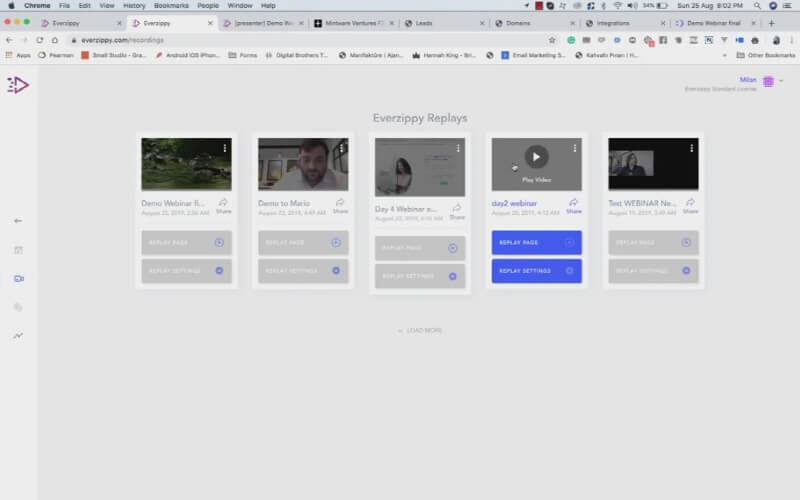Switch to the first Everzippy browser tab
Viewport: 800px width, 500px height.
[x=81, y=23]
